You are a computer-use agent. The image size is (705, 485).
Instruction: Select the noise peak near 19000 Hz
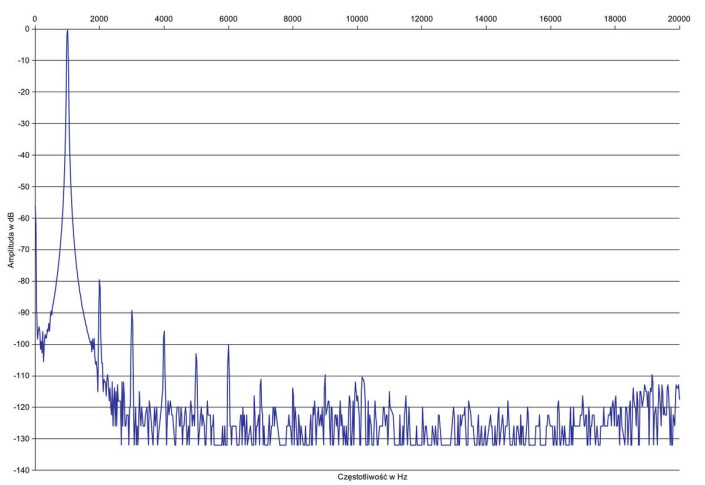[x=652, y=377]
